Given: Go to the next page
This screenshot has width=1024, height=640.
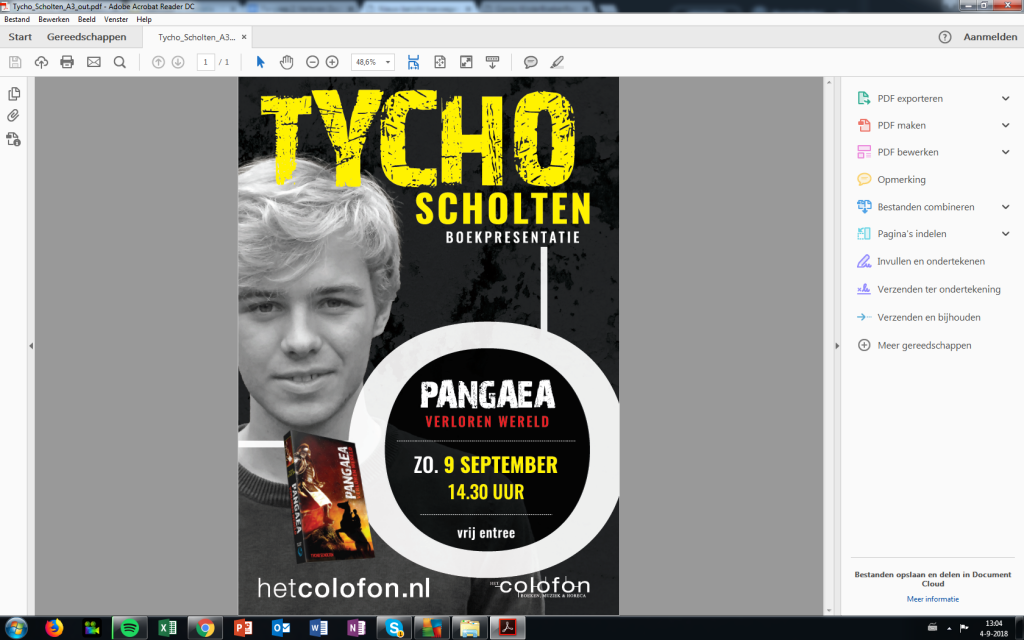Looking at the screenshot, I should pos(178,62).
